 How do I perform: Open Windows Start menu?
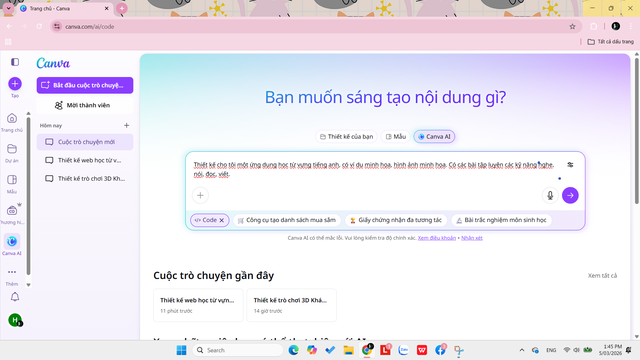point(181,350)
